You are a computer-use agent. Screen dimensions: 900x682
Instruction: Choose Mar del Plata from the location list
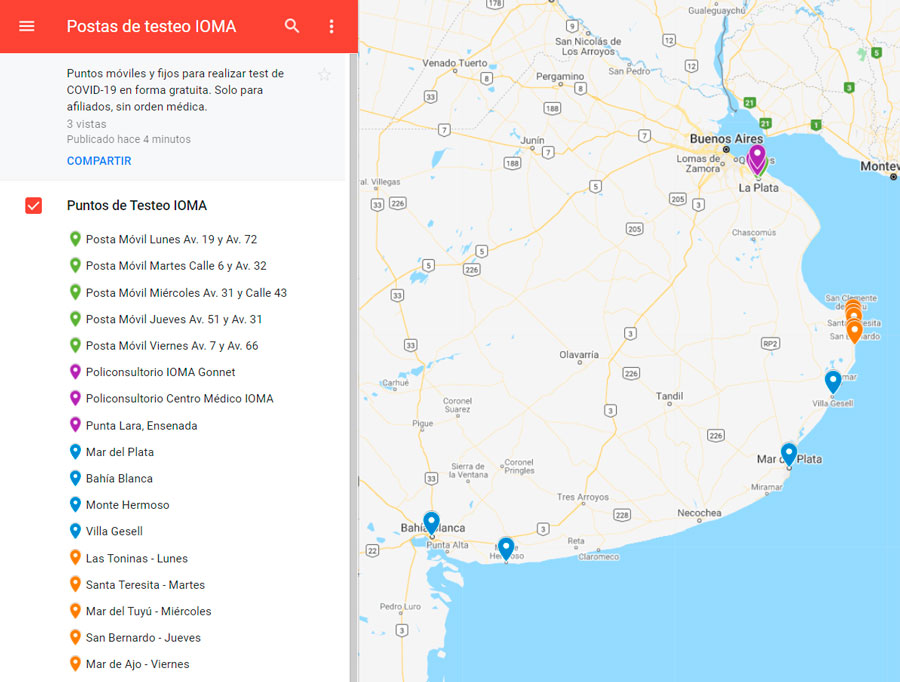120,452
